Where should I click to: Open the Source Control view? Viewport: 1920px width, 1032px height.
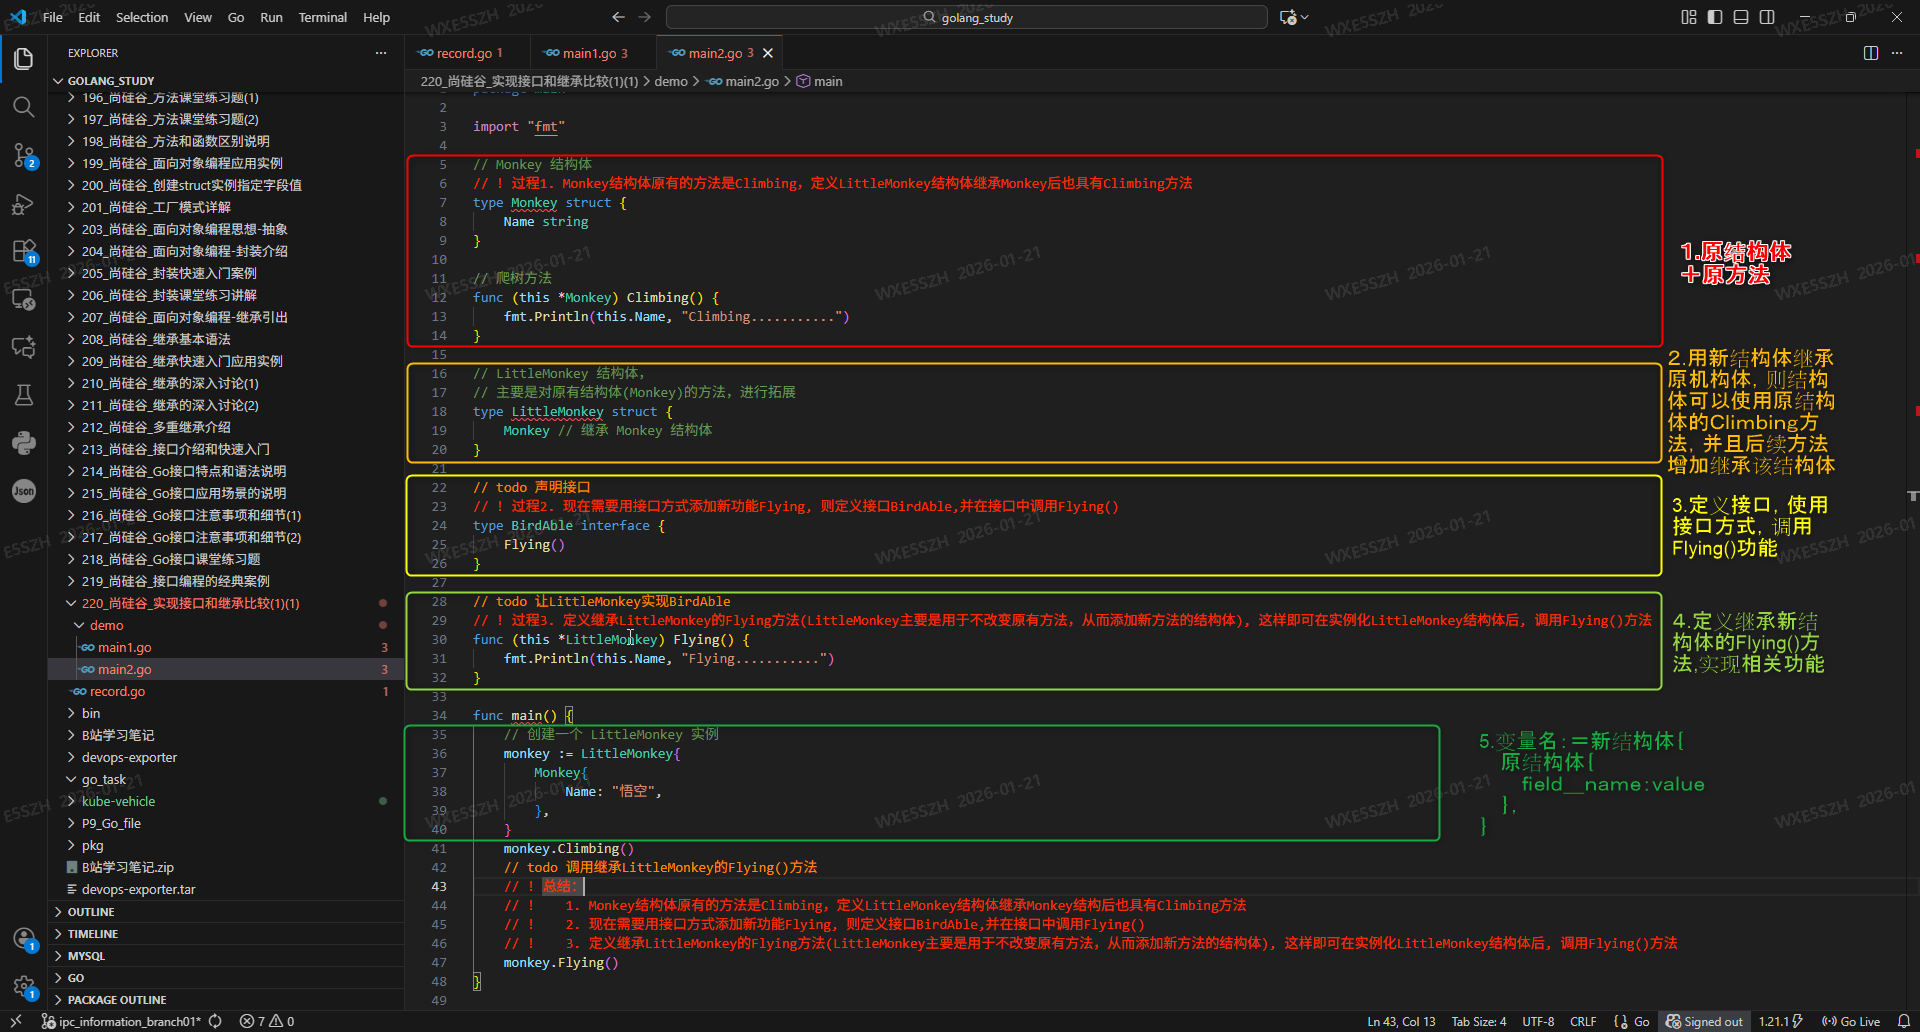24,155
